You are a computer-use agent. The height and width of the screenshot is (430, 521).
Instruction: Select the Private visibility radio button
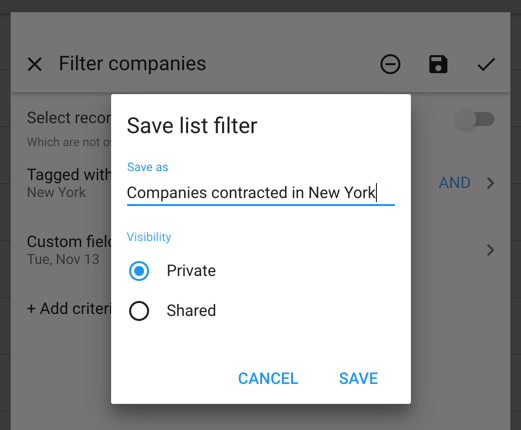coord(139,271)
